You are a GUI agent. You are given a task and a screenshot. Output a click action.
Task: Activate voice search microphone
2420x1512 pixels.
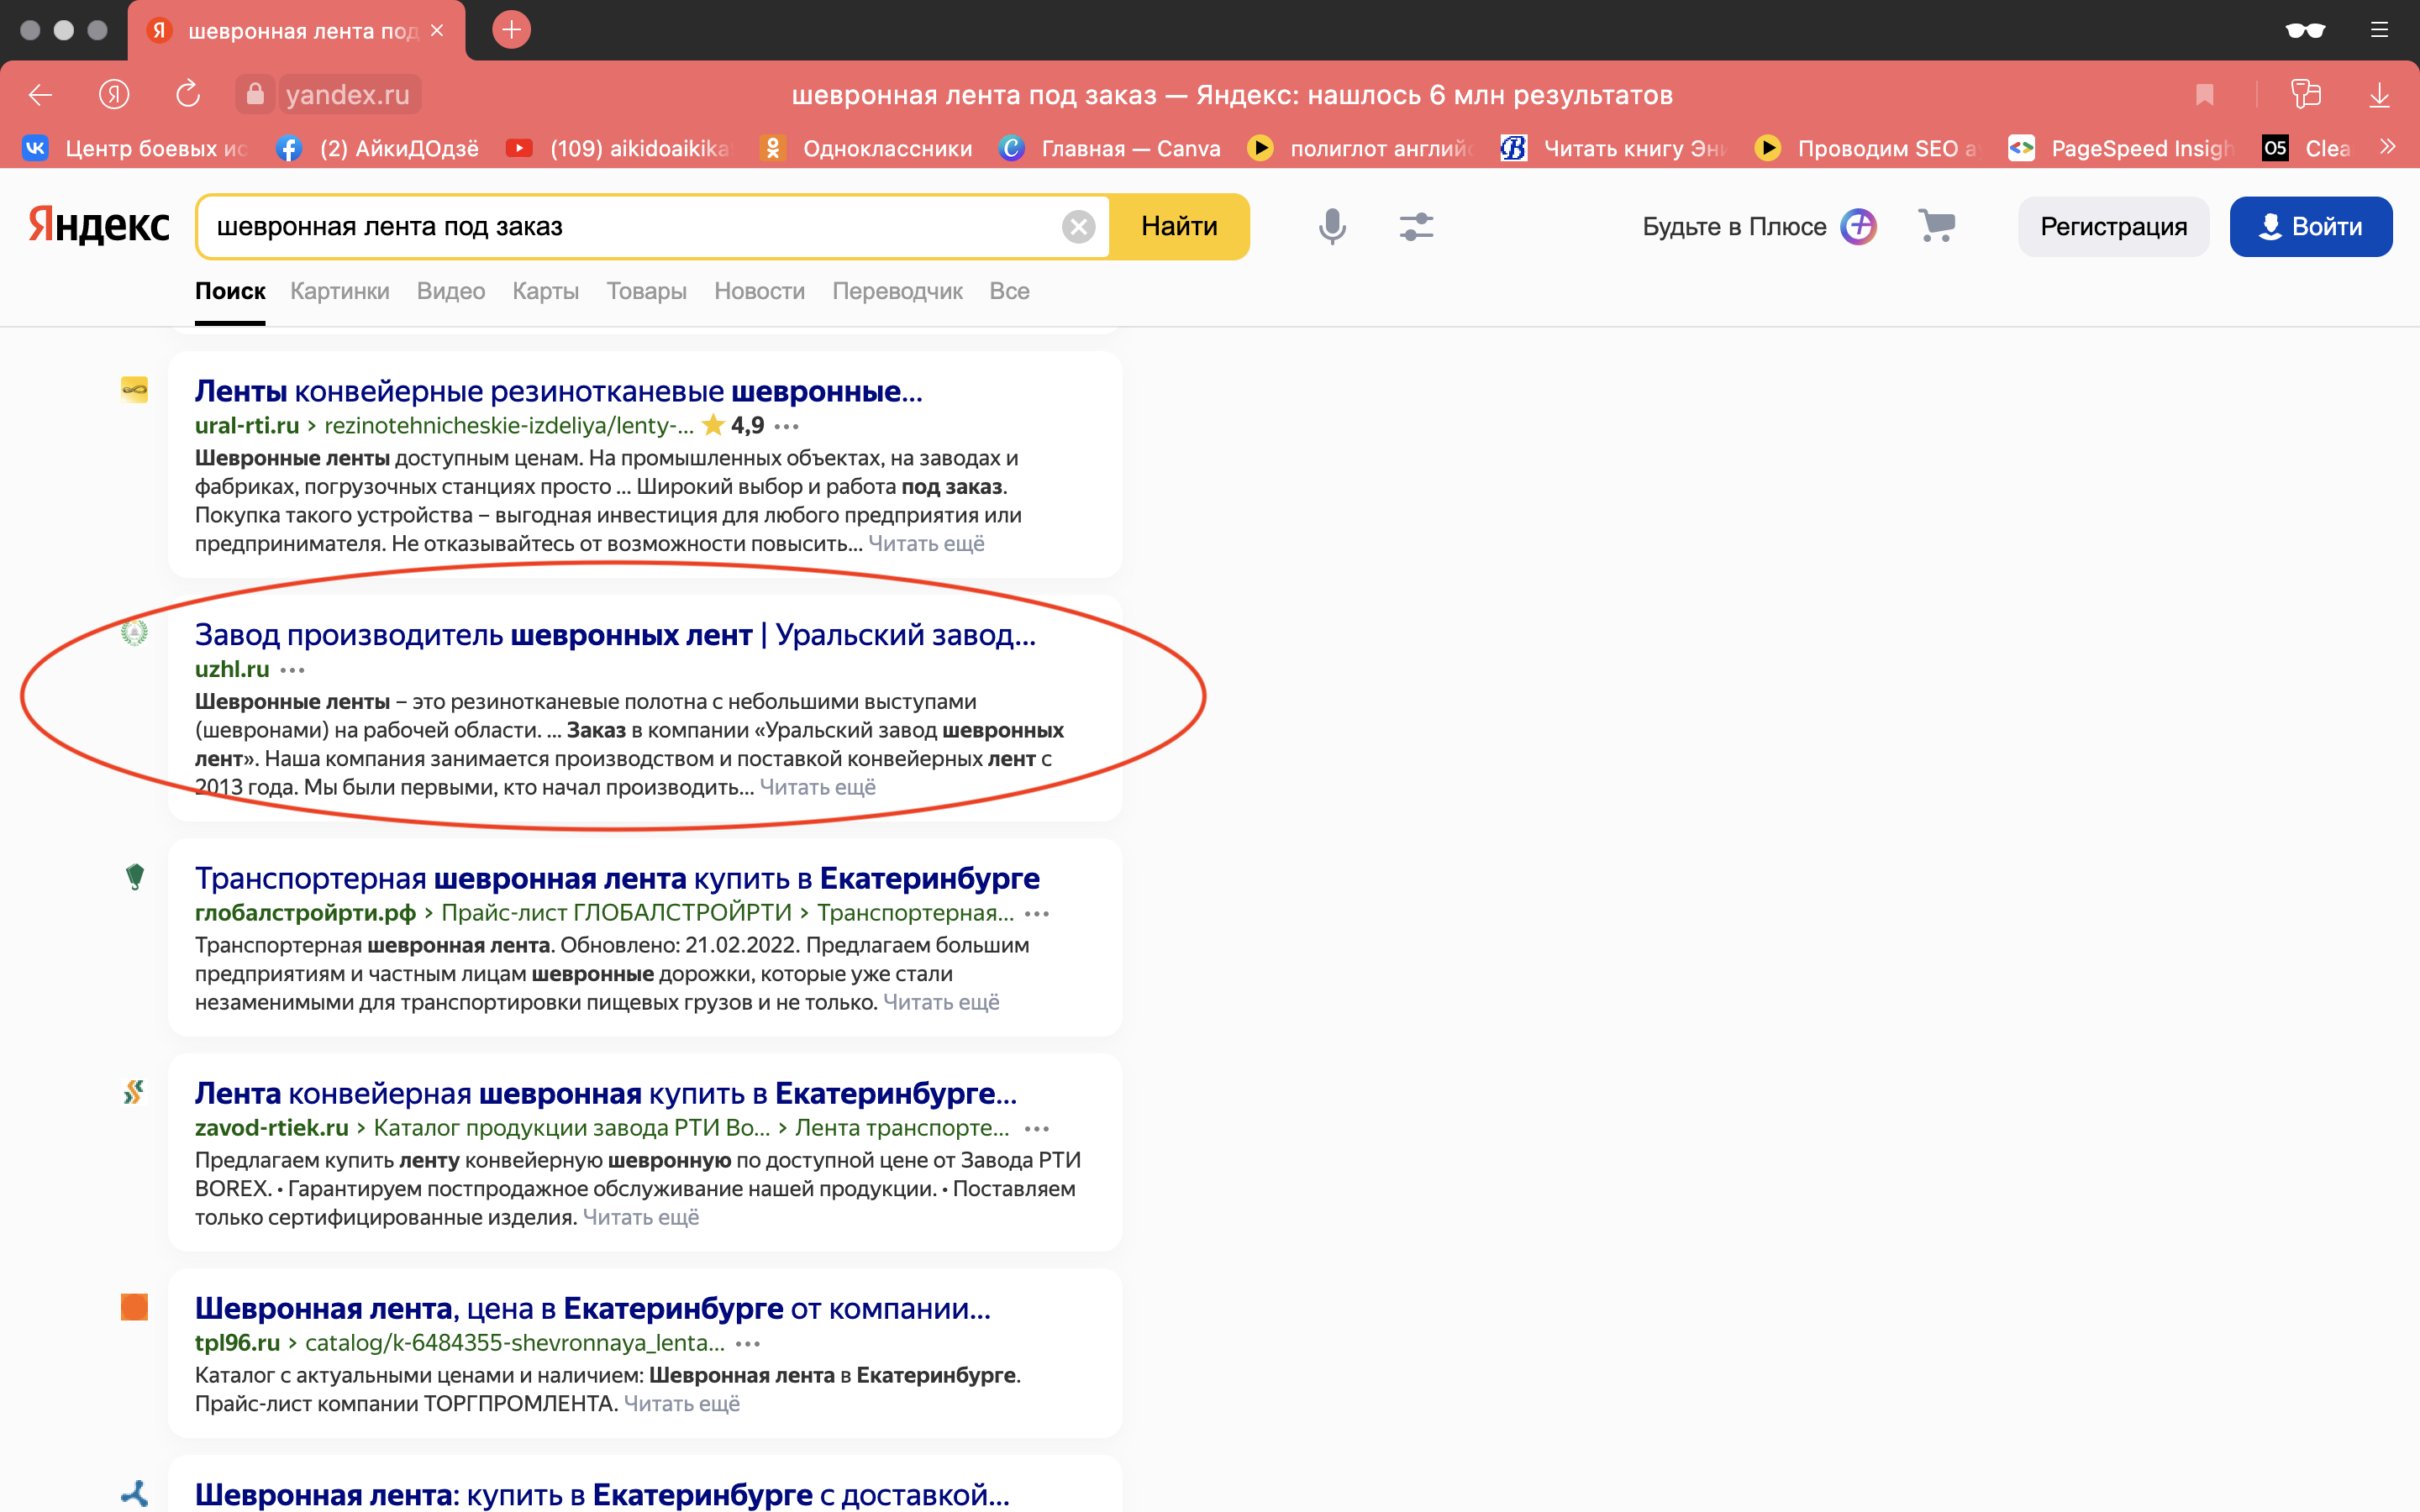[1331, 226]
